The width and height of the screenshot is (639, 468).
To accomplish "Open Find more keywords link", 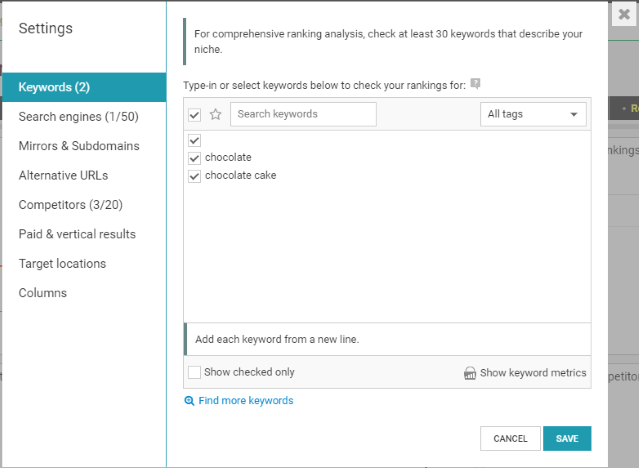I will click(246, 401).
